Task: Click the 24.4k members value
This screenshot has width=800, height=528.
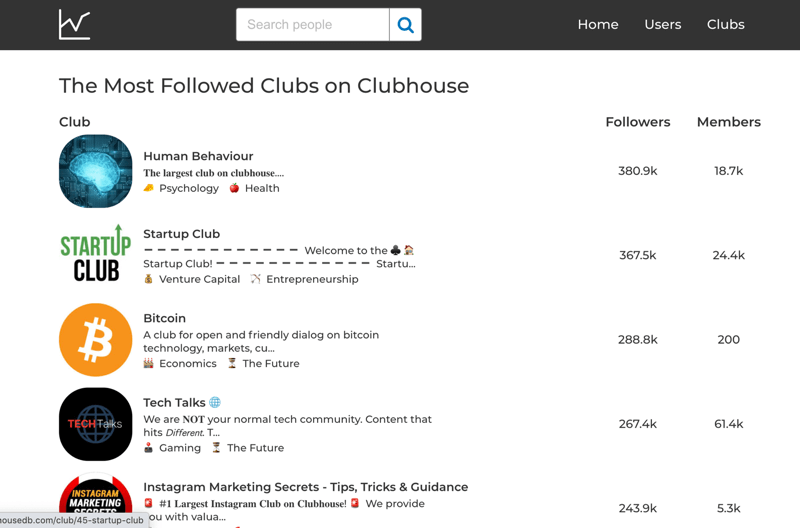Action: 729,255
